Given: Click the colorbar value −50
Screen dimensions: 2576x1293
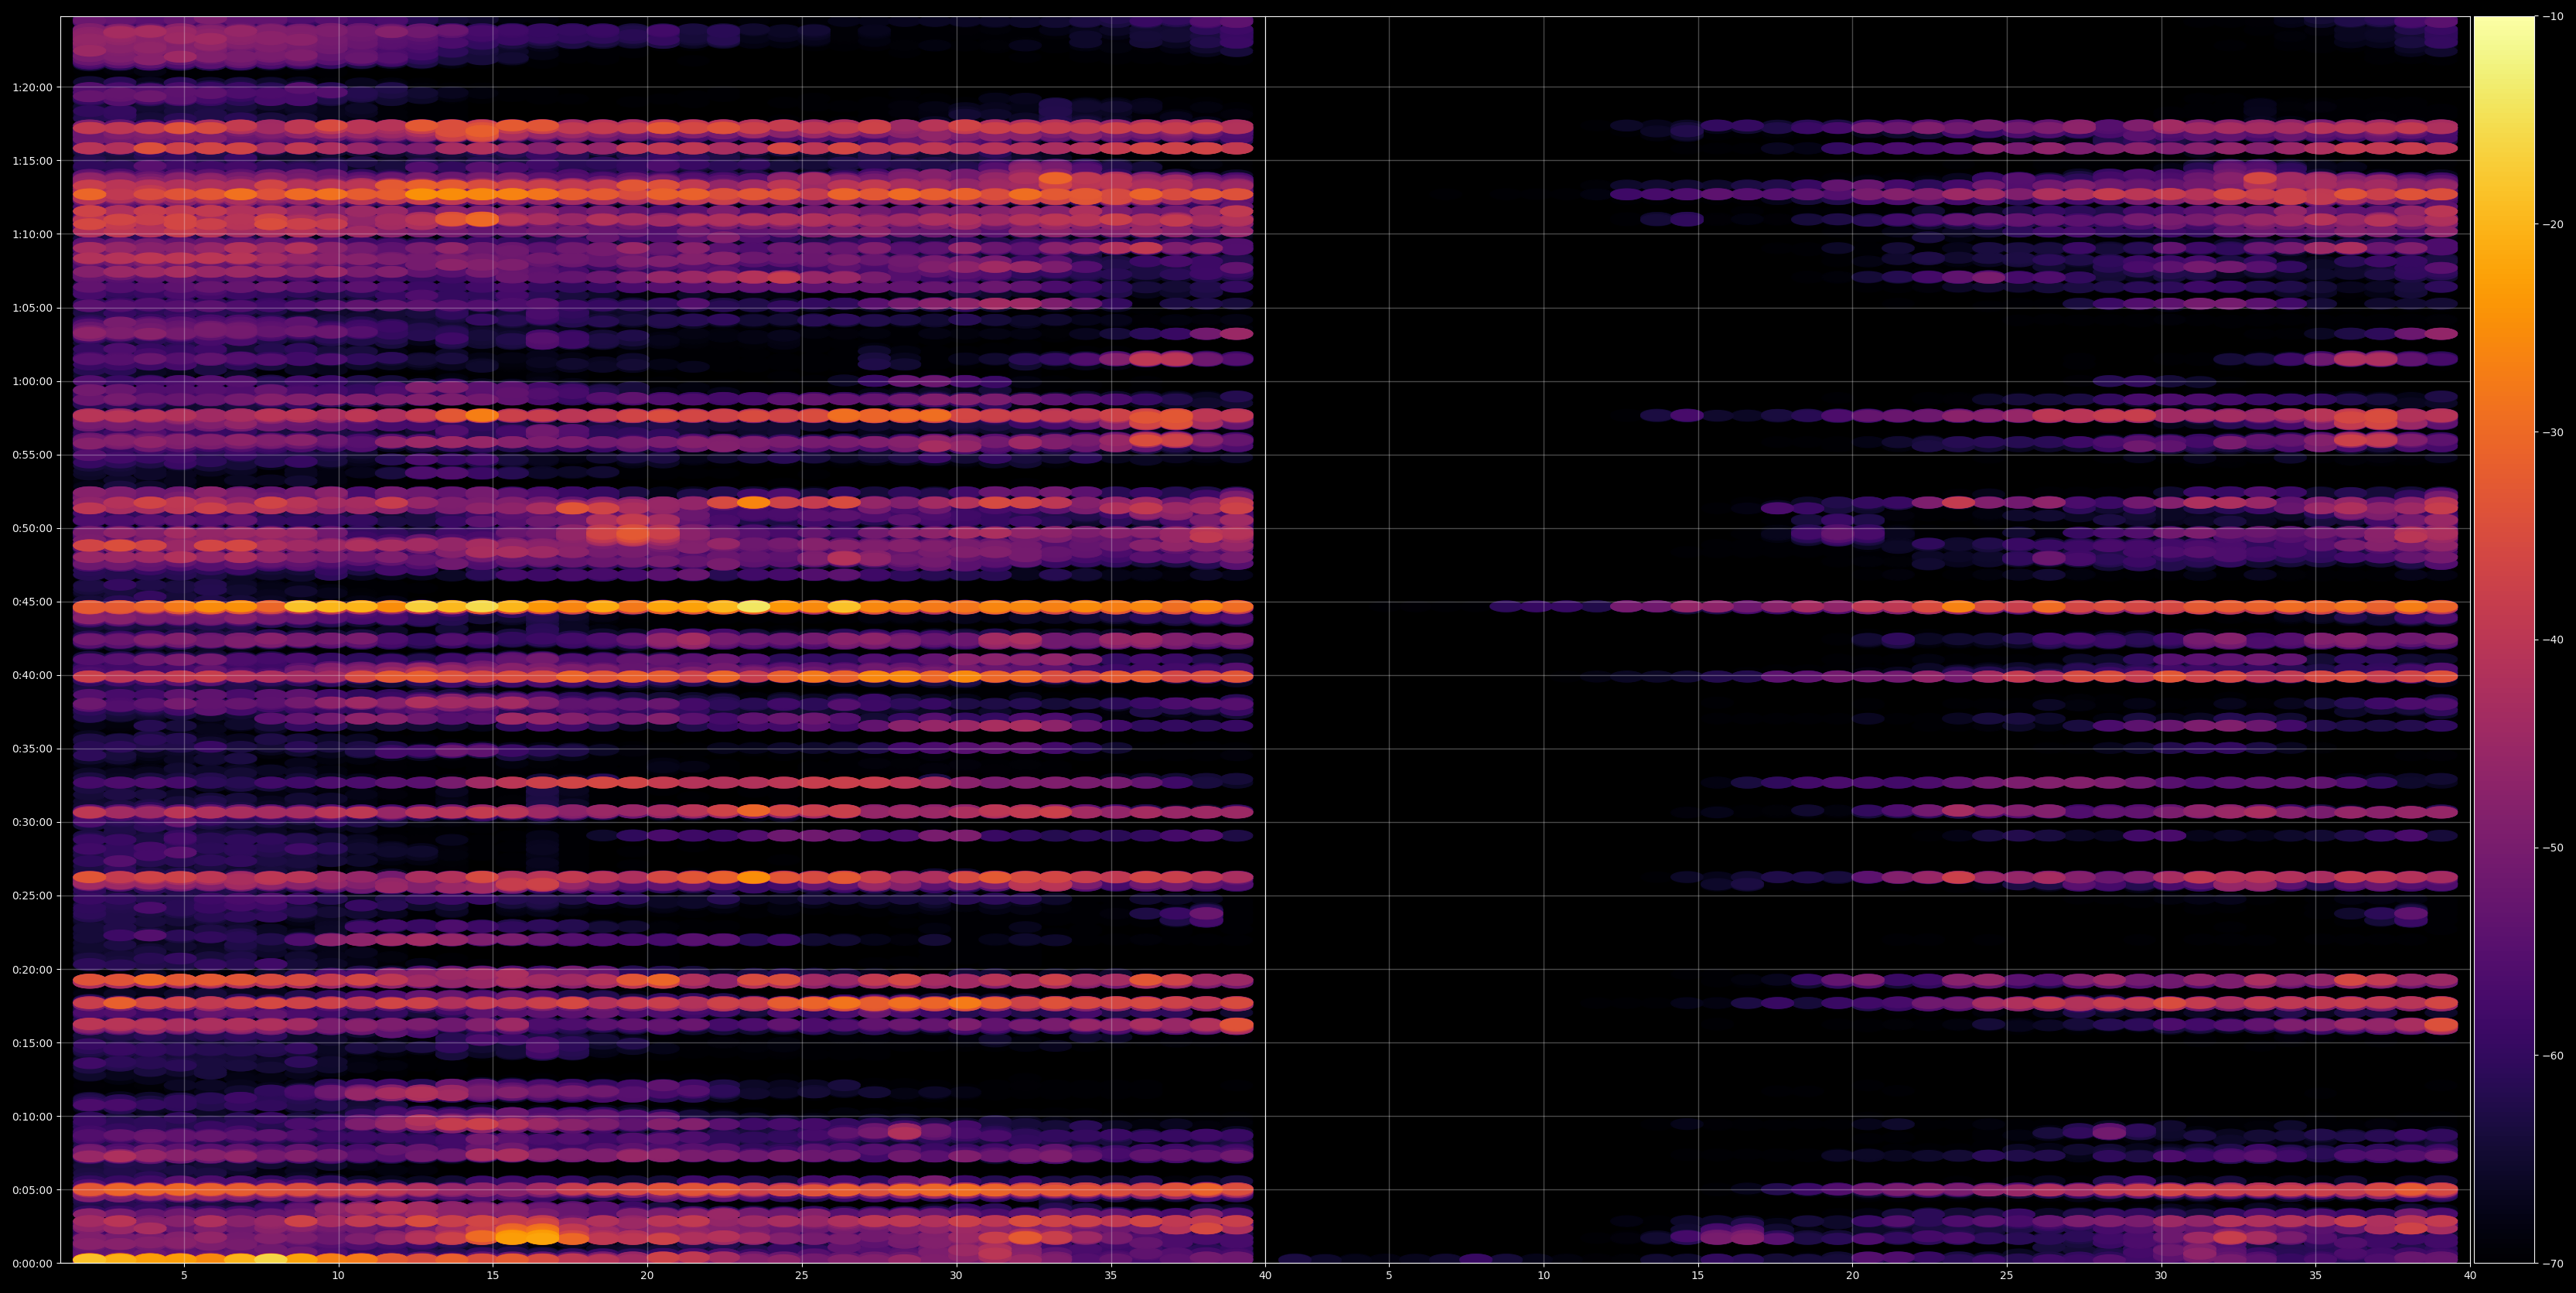Looking at the screenshot, I should (x=2553, y=848).
